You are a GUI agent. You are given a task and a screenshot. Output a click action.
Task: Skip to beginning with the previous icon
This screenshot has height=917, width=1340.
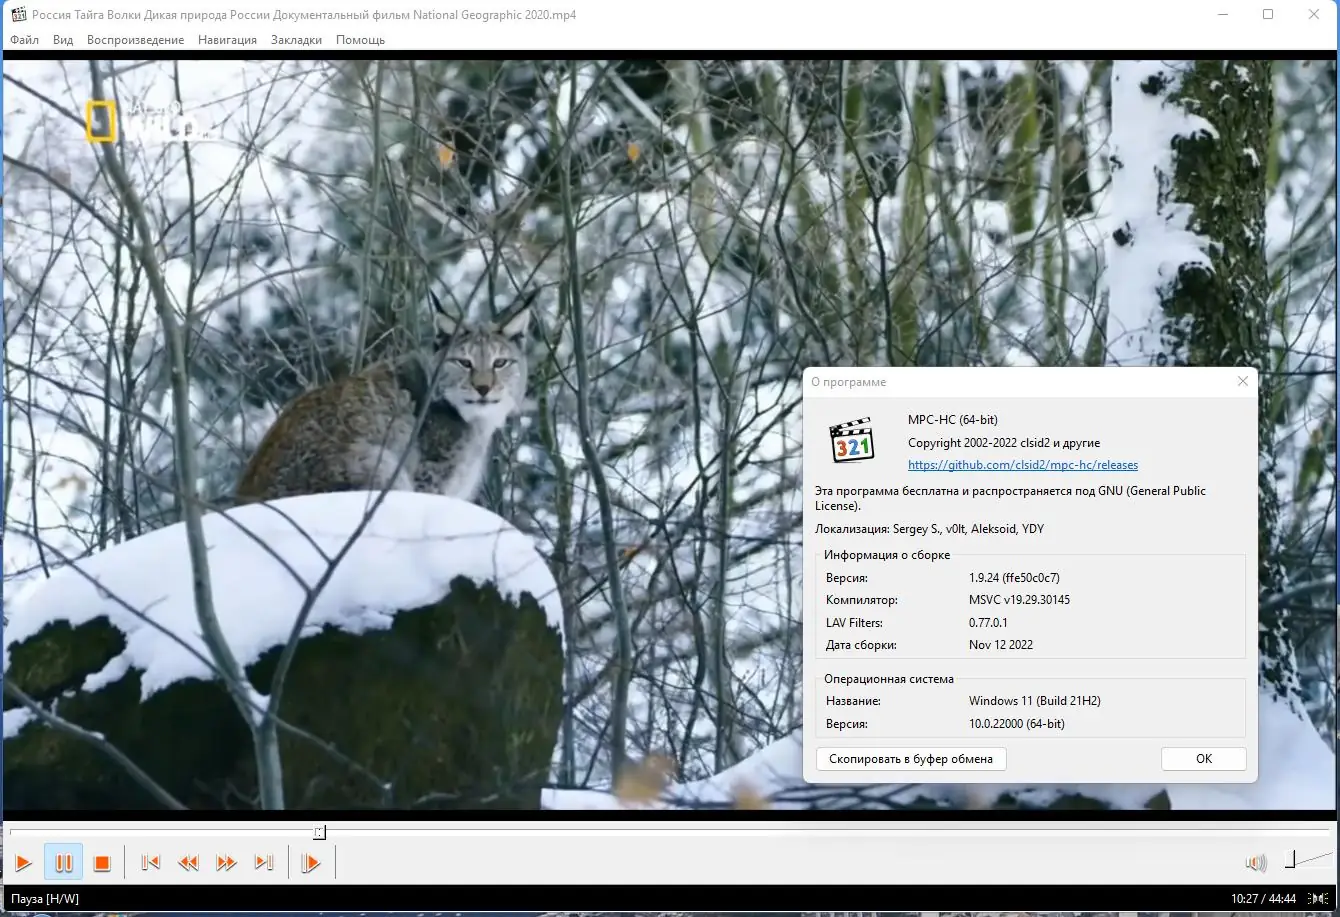pos(150,862)
